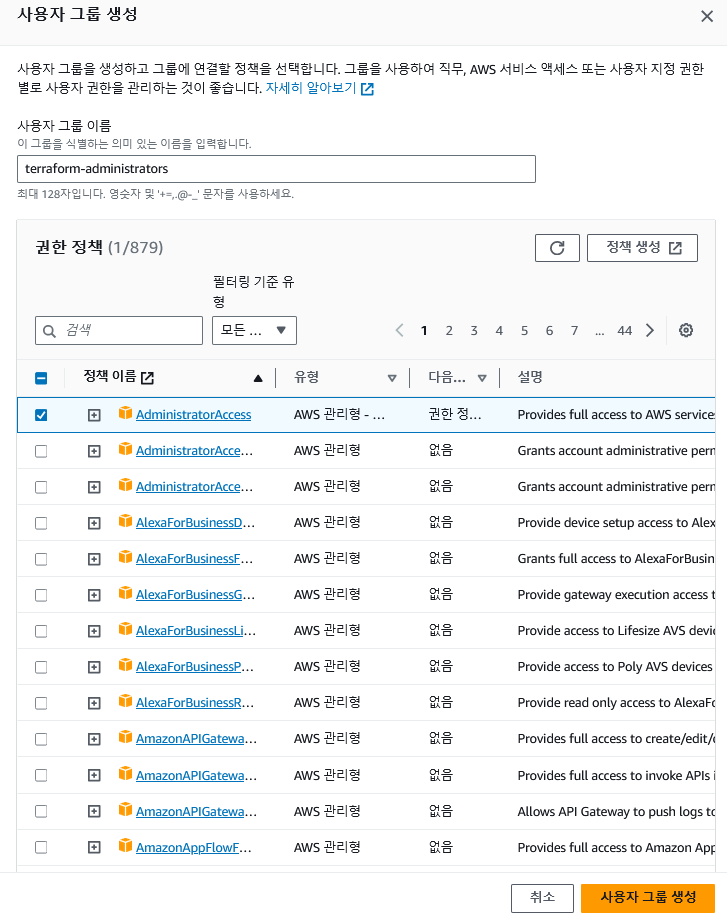Check the AmazonAppFlowF policy checkbox
Viewport: 727px width, 919px height.
(41, 847)
